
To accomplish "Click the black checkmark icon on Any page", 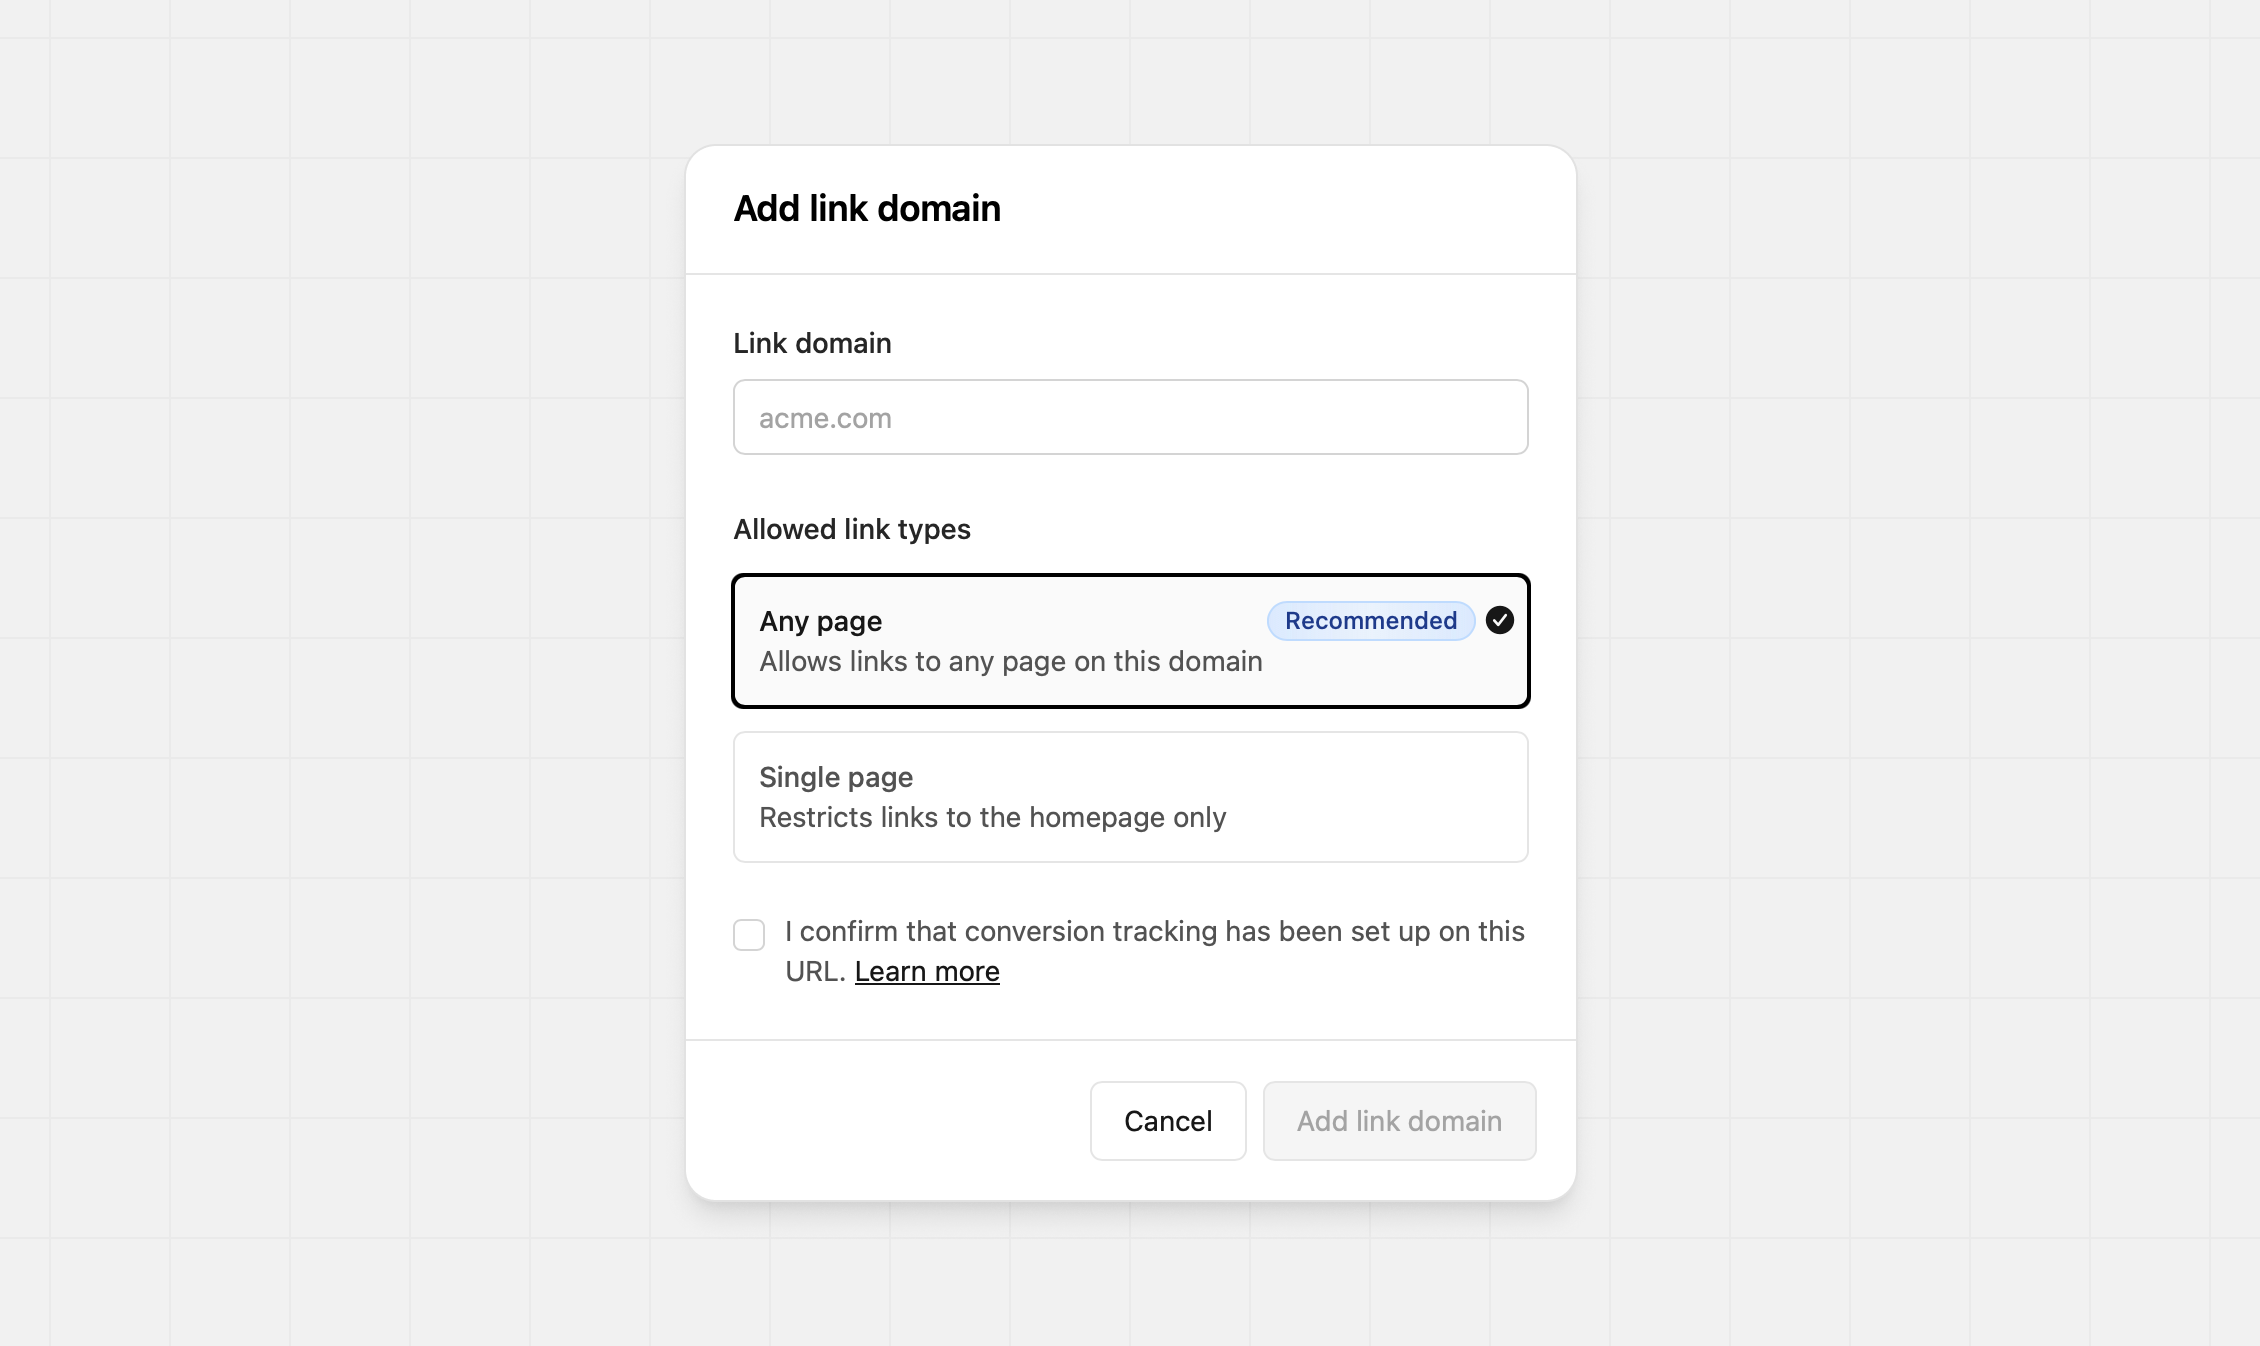I will [x=1499, y=620].
